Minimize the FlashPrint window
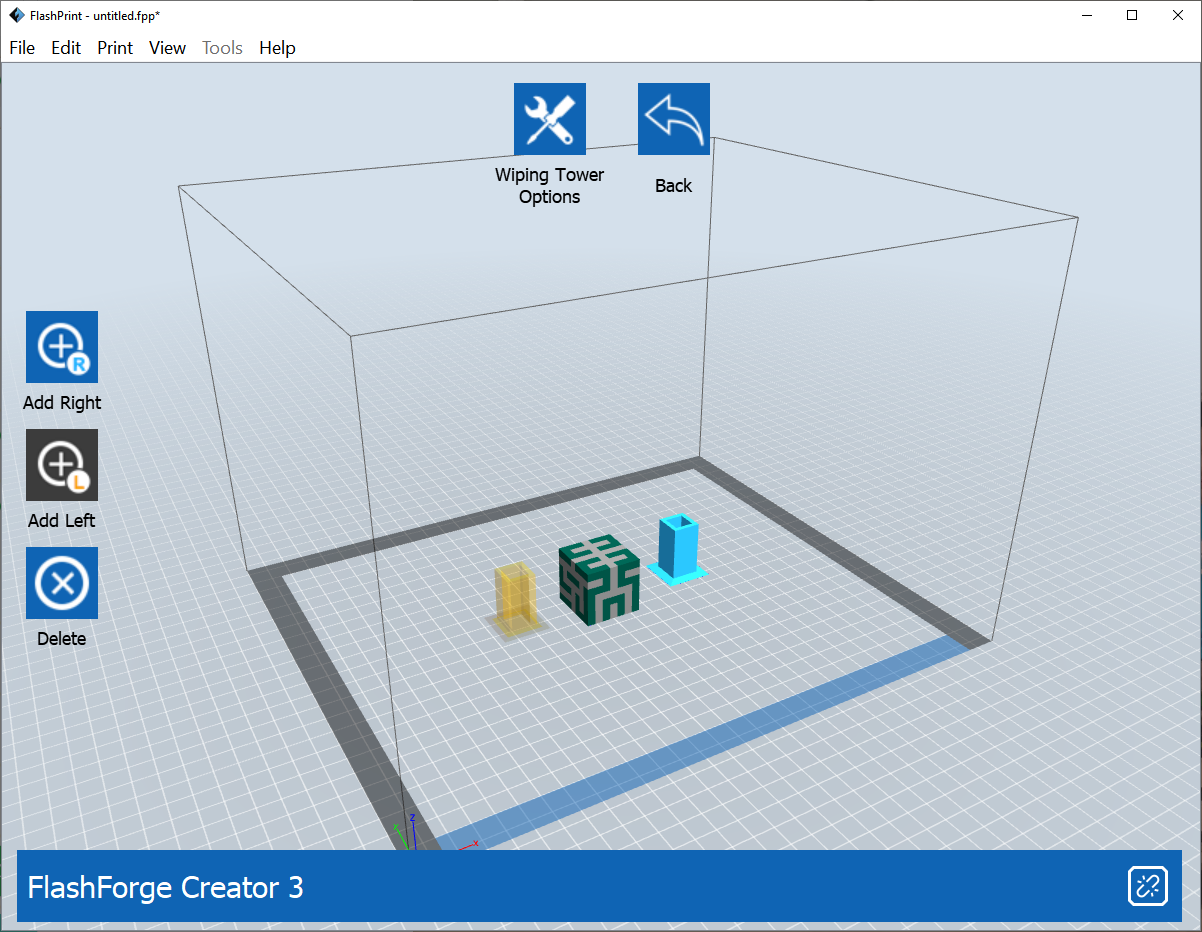Image resolution: width=1202 pixels, height=932 pixels. tap(1086, 15)
